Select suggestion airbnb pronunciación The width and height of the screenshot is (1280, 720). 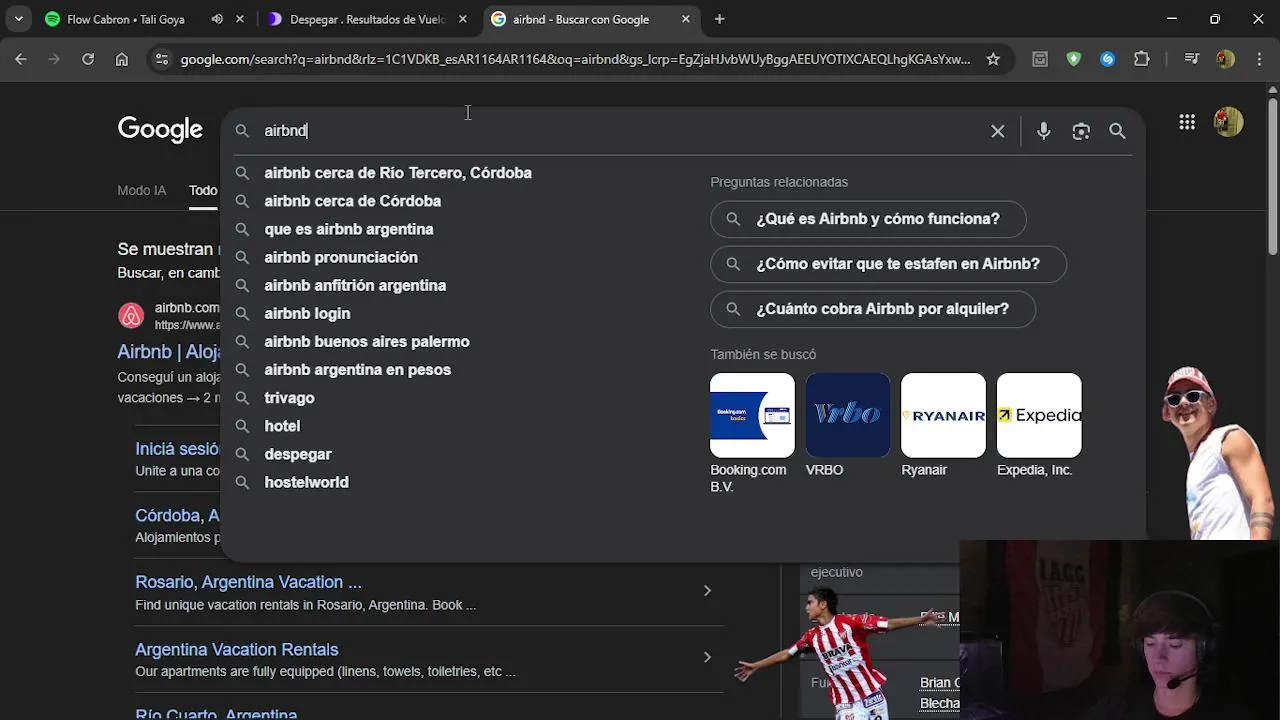[x=341, y=257]
